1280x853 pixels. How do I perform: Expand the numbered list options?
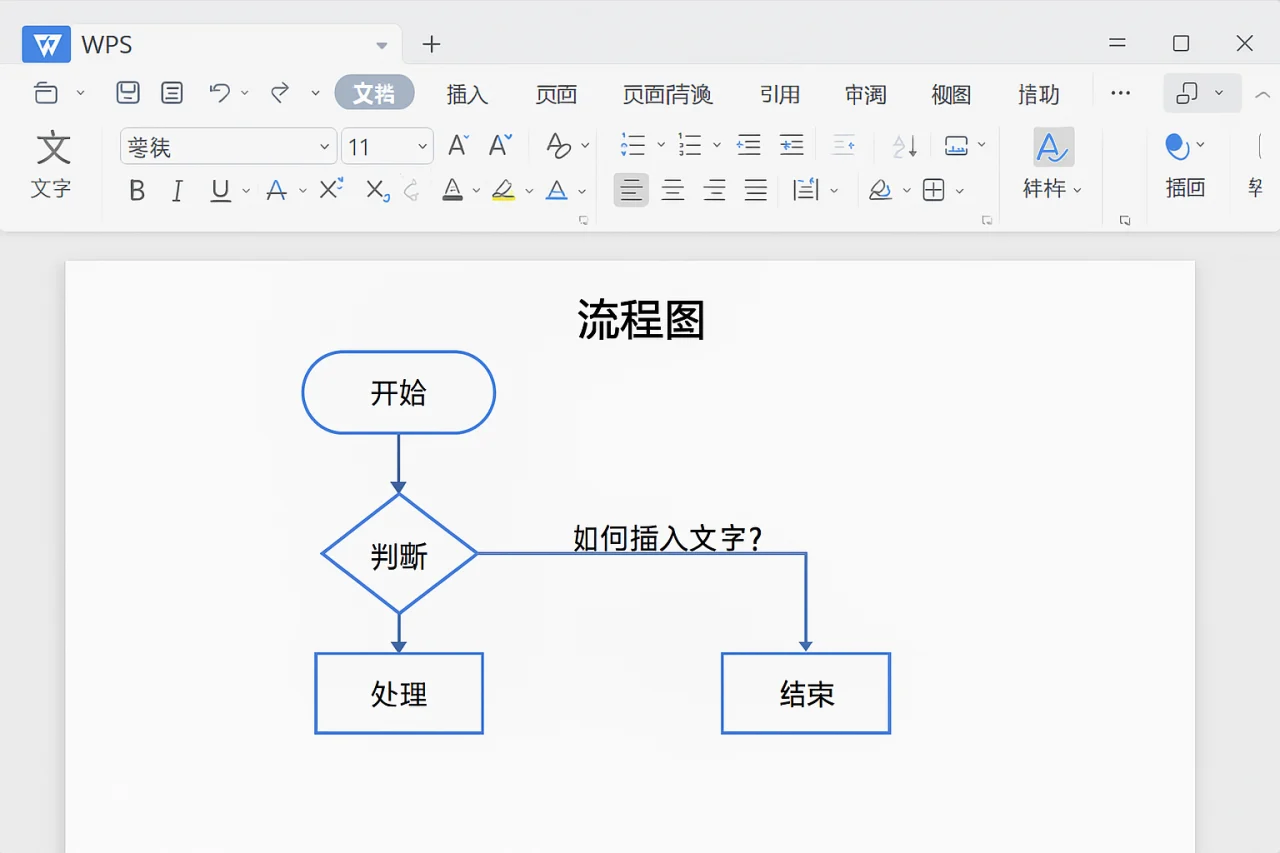(716, 145)
